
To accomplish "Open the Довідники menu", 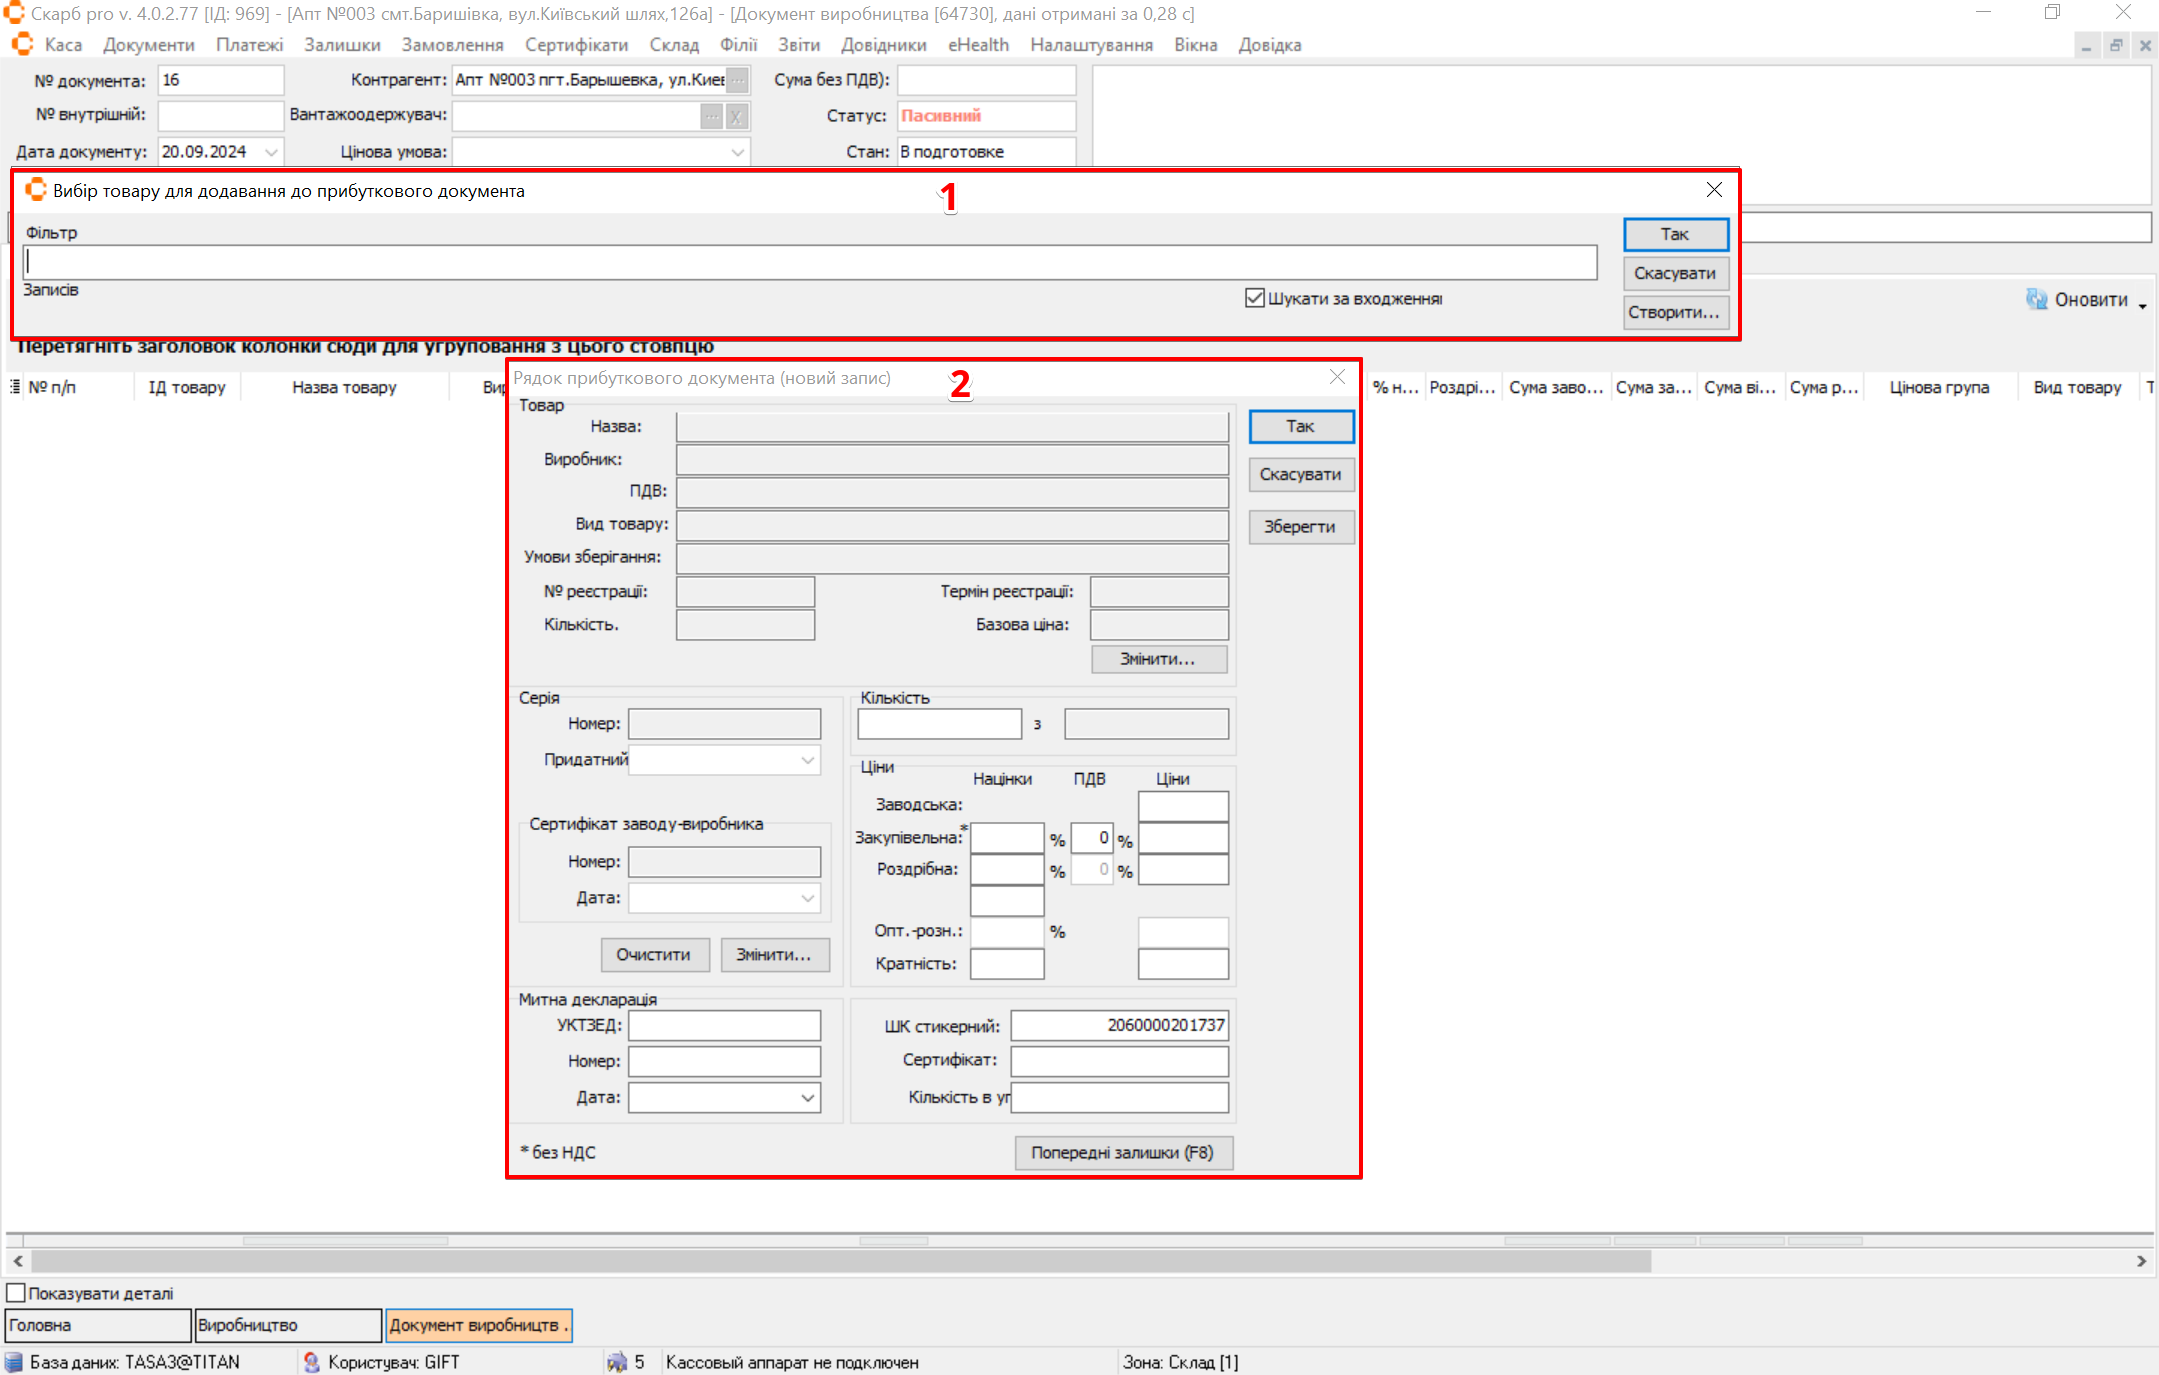I will click(883, 45).
